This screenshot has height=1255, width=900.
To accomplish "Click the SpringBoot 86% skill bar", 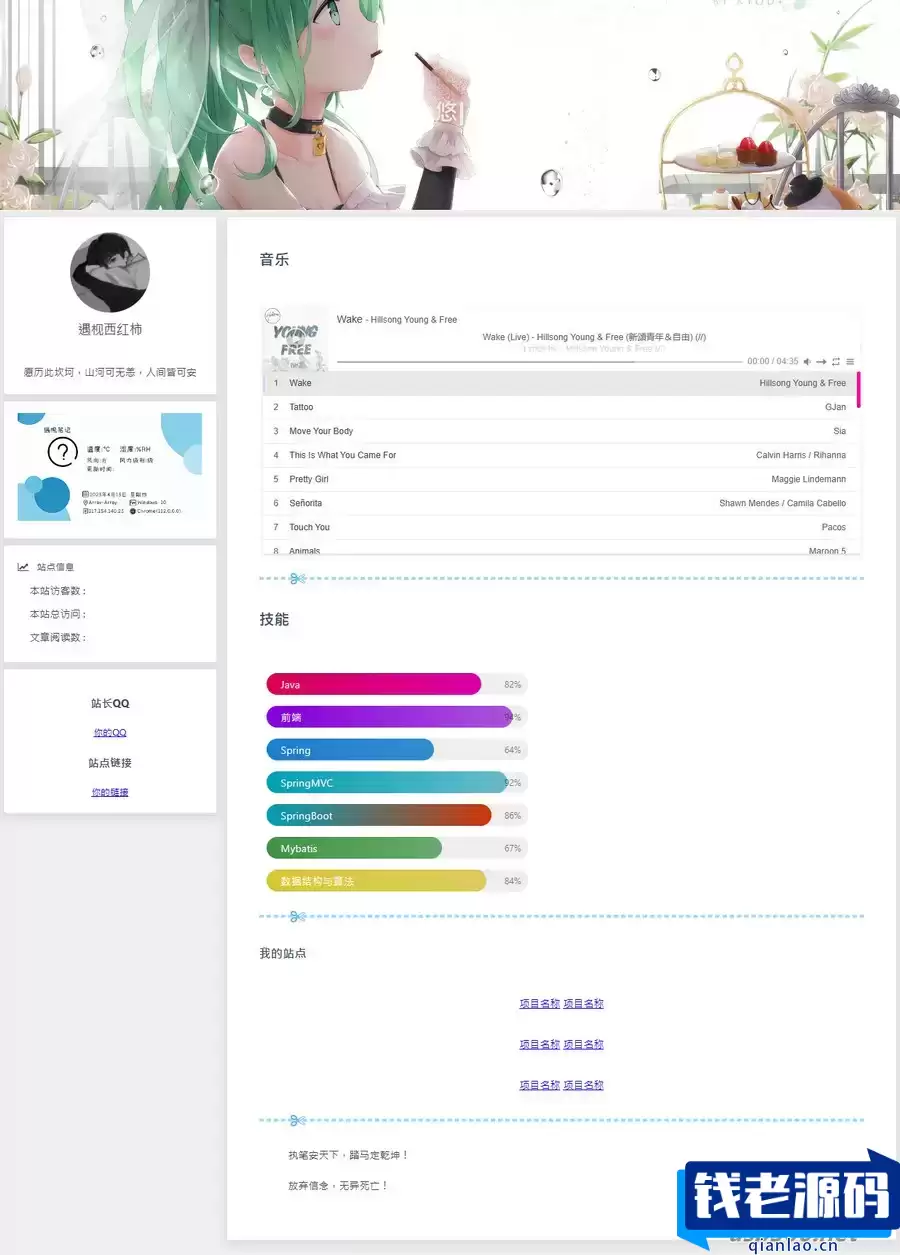I will [396, 816].
